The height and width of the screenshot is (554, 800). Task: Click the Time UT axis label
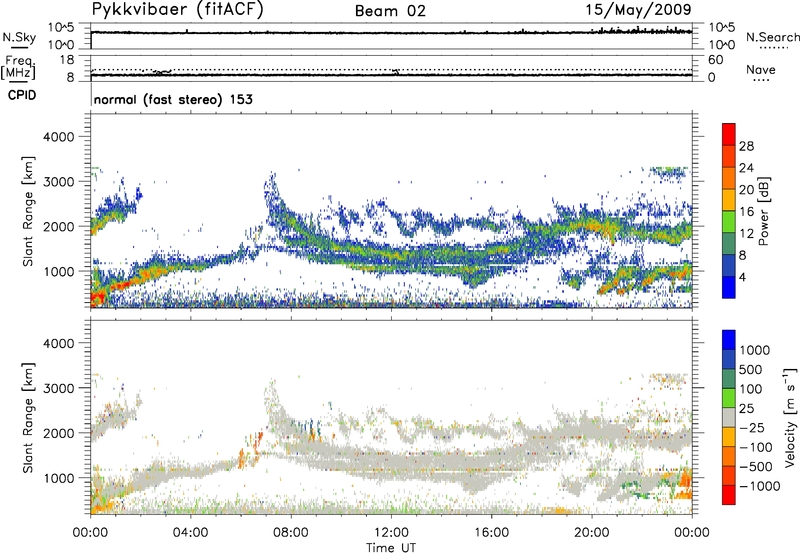[391, 548]
